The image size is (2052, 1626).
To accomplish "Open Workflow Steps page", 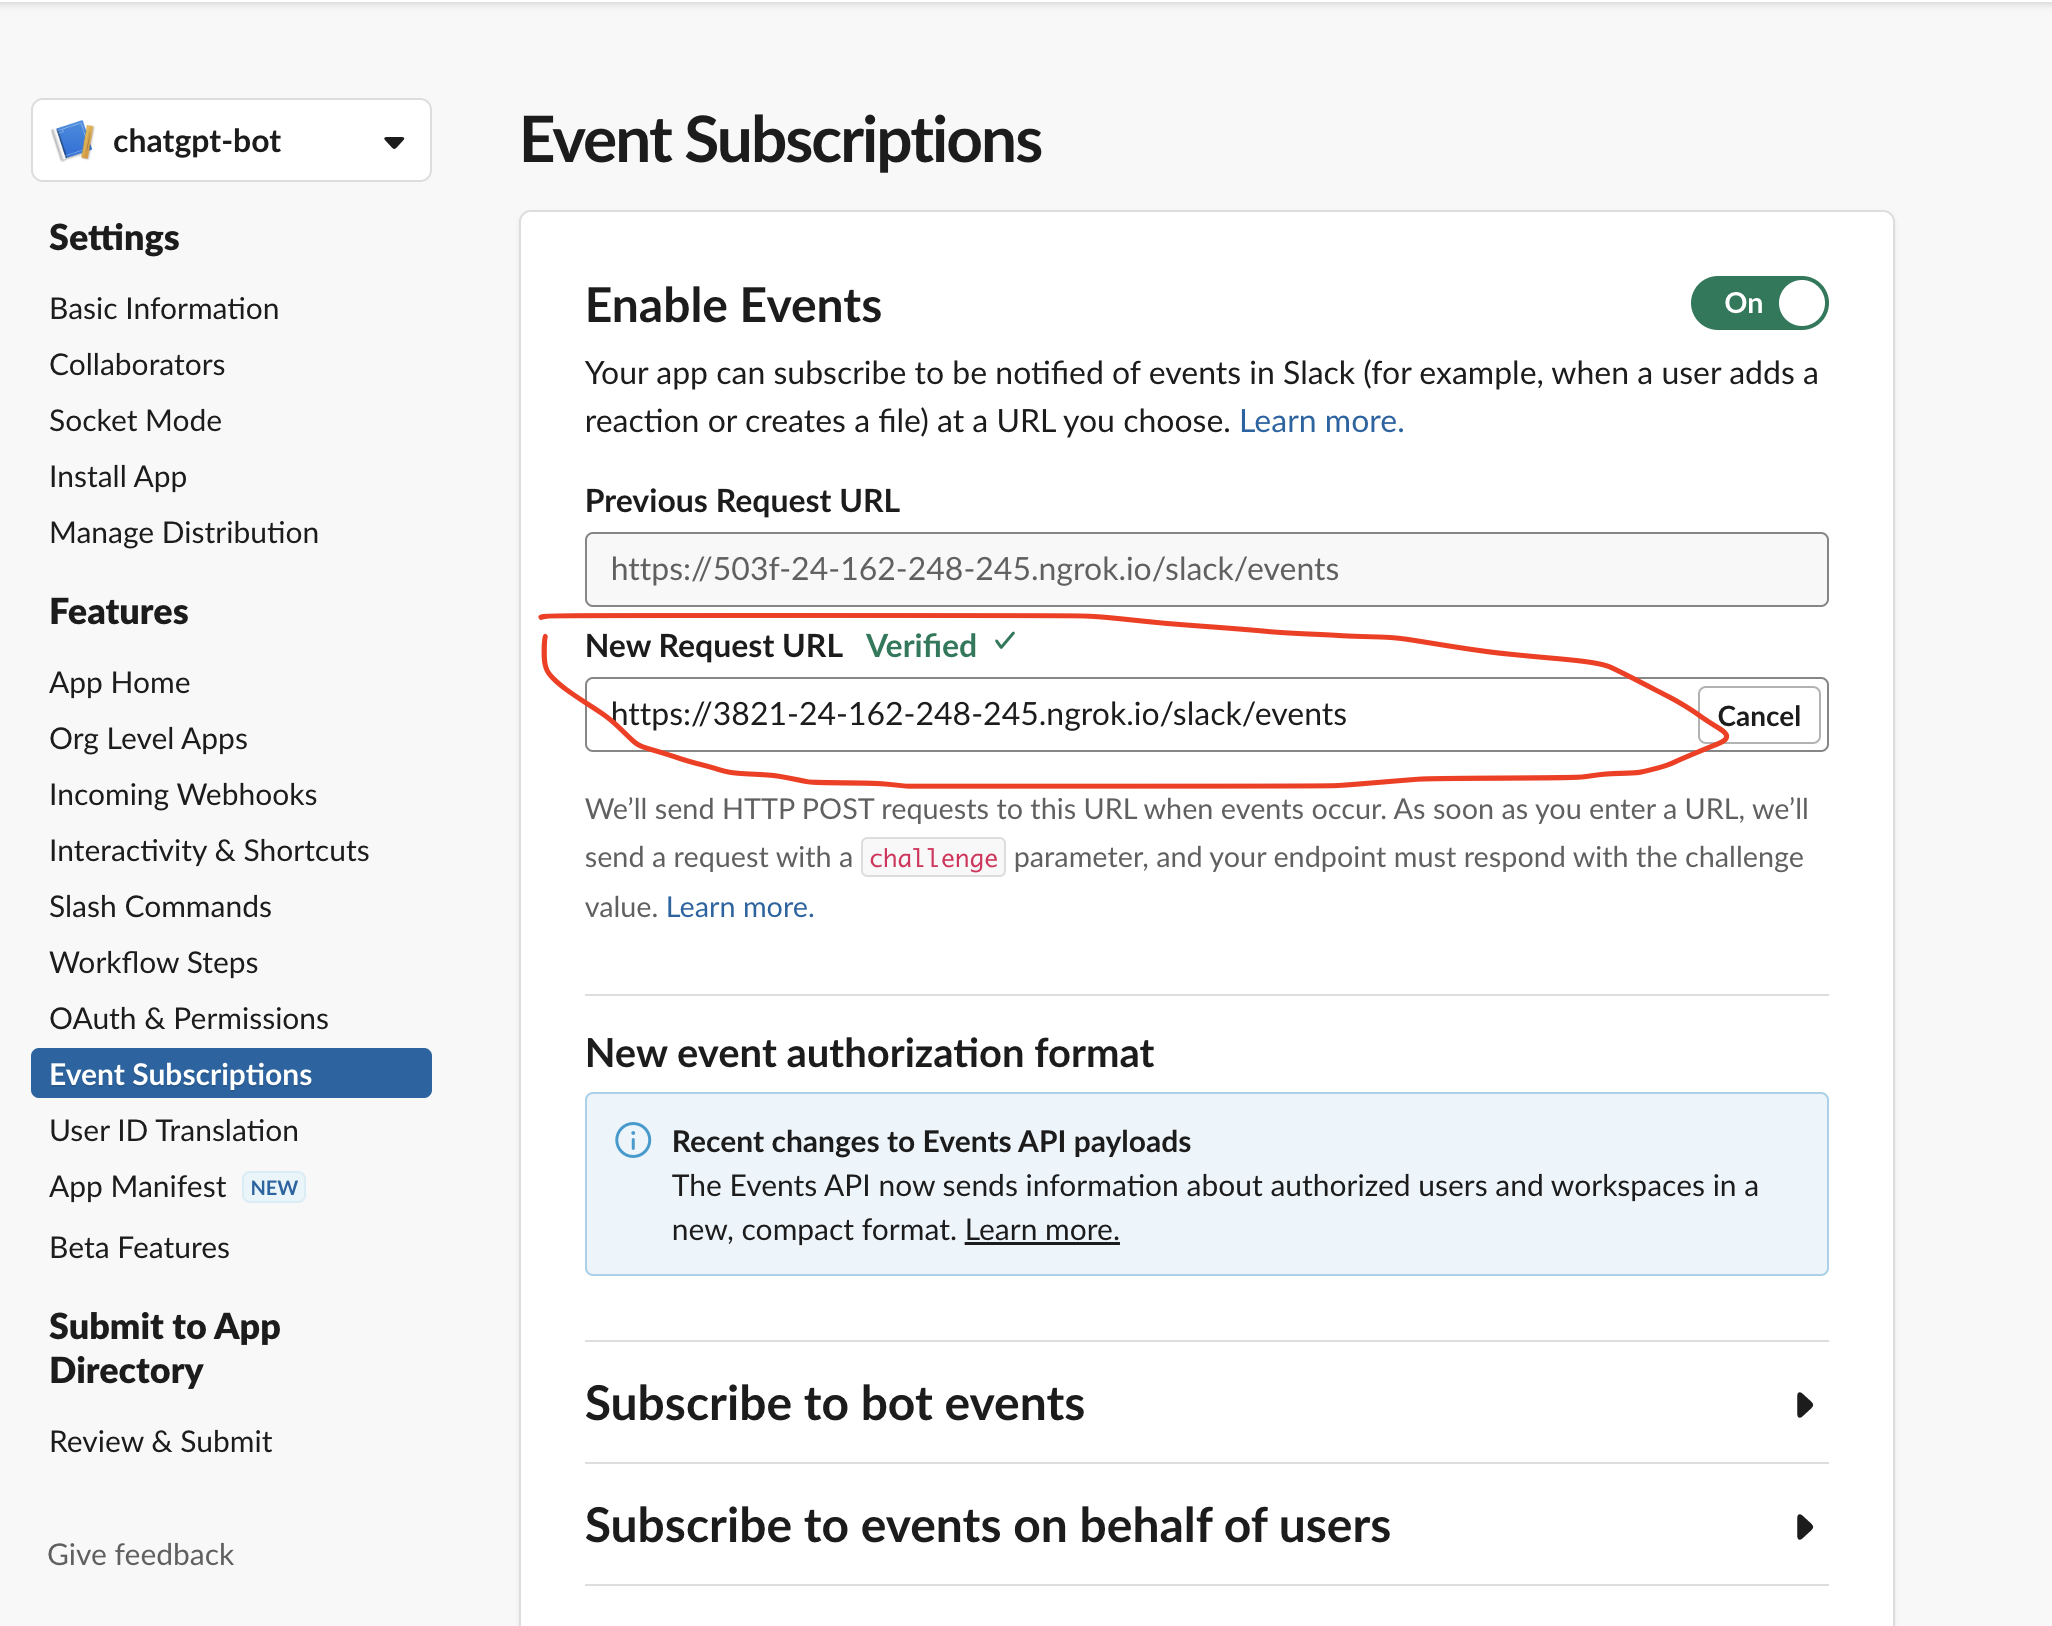I will tap(154, 962).
